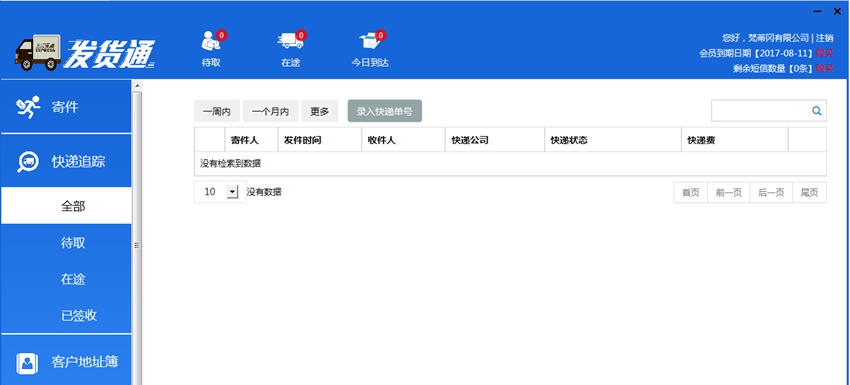This screenshot has height=385, width=850.
Task: Click 购买 next to membership expiry date
Action: (x=825, y=53)
